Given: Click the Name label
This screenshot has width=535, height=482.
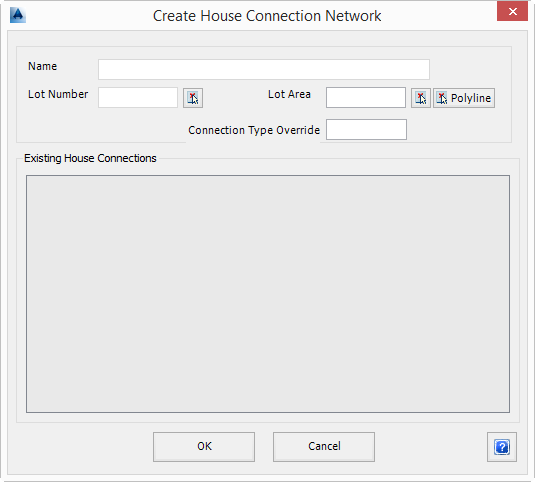Looking at the screenshot, I should coord(42,66).
